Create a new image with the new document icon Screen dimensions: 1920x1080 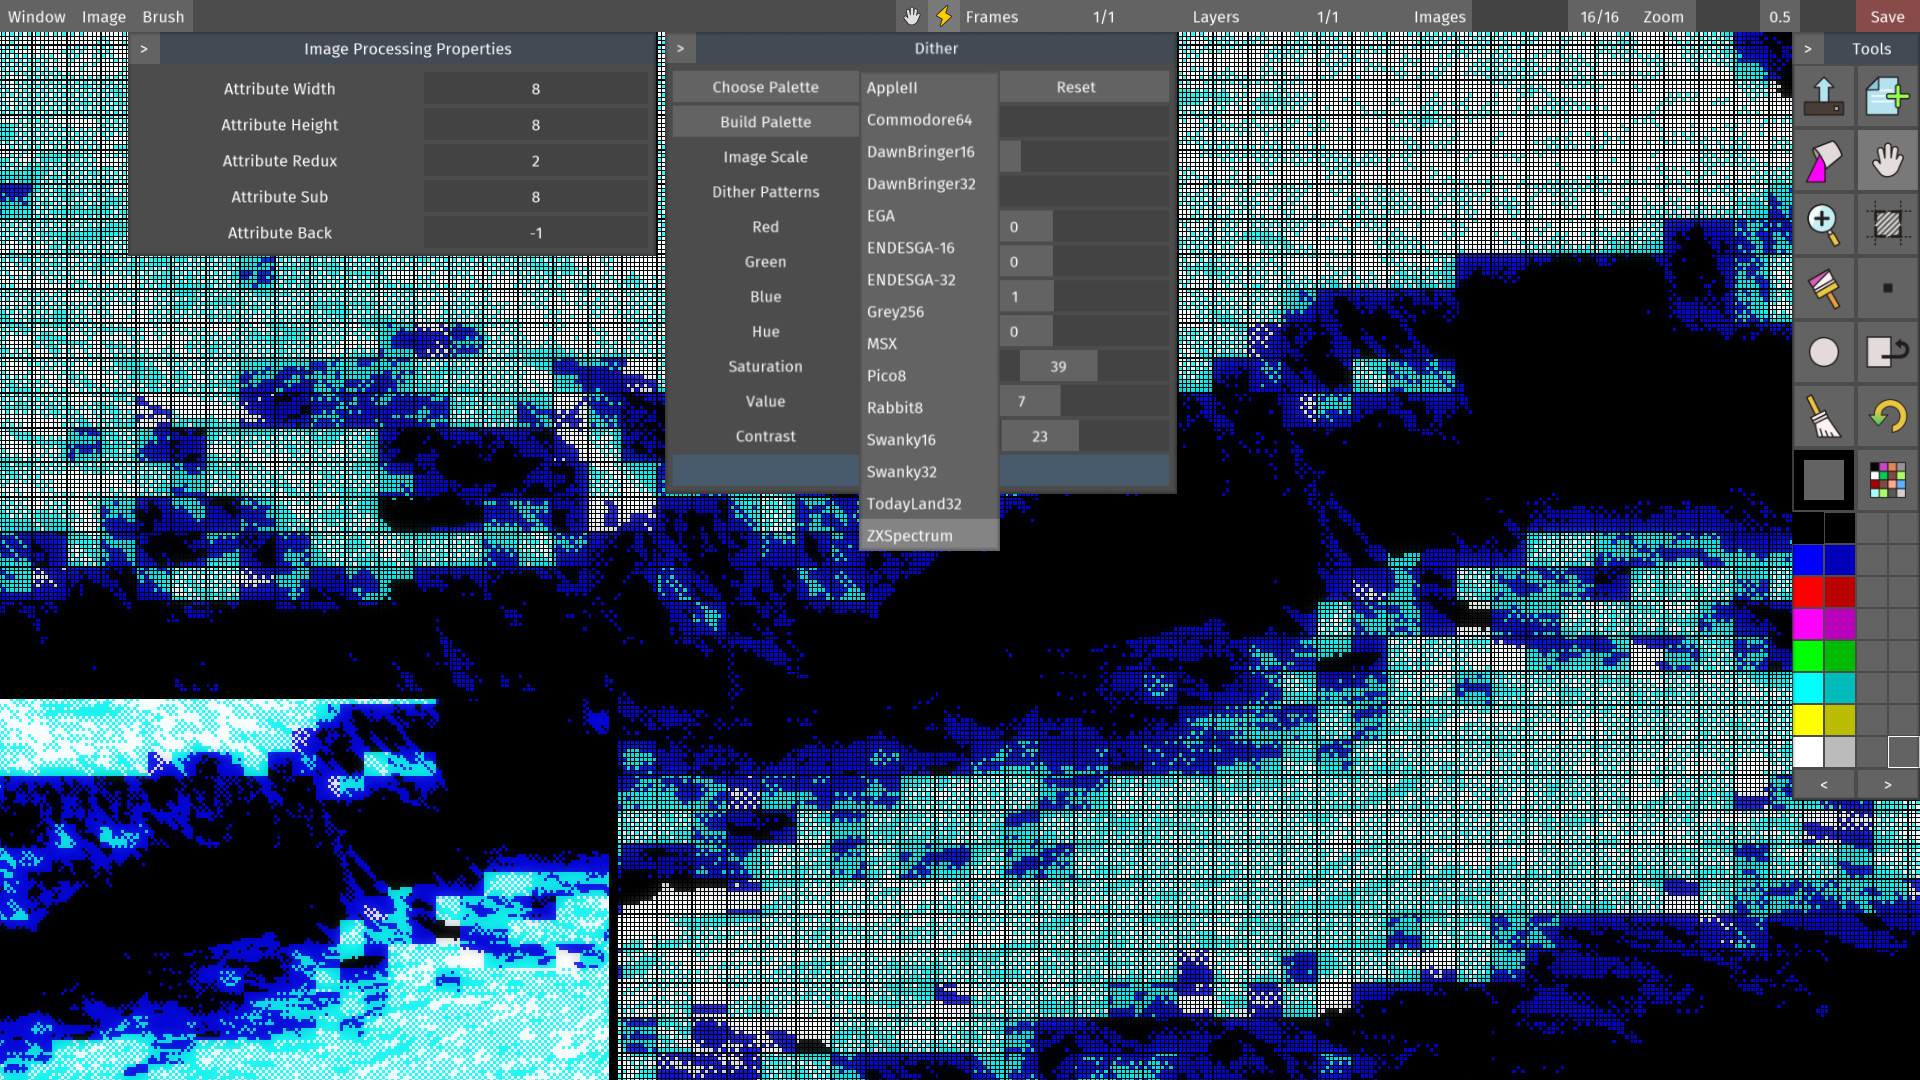coord(1888,96)
